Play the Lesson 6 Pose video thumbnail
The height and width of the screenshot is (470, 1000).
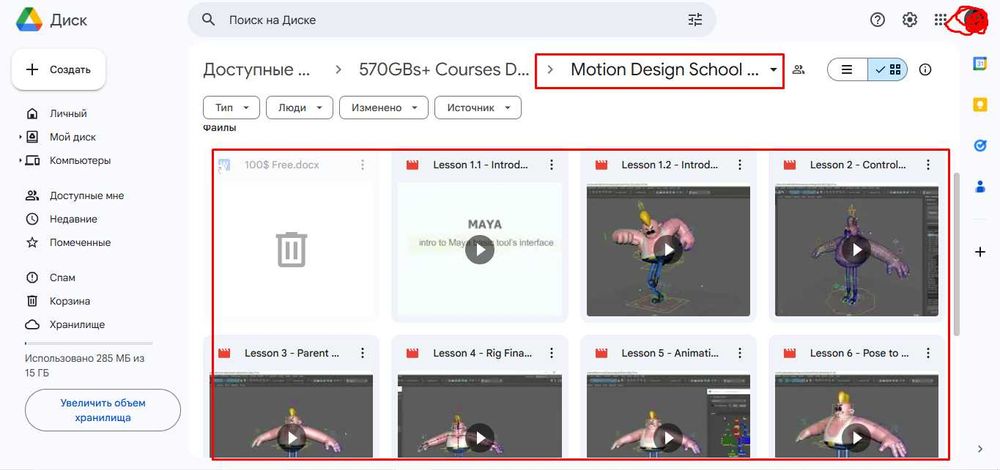click(857, 415)
